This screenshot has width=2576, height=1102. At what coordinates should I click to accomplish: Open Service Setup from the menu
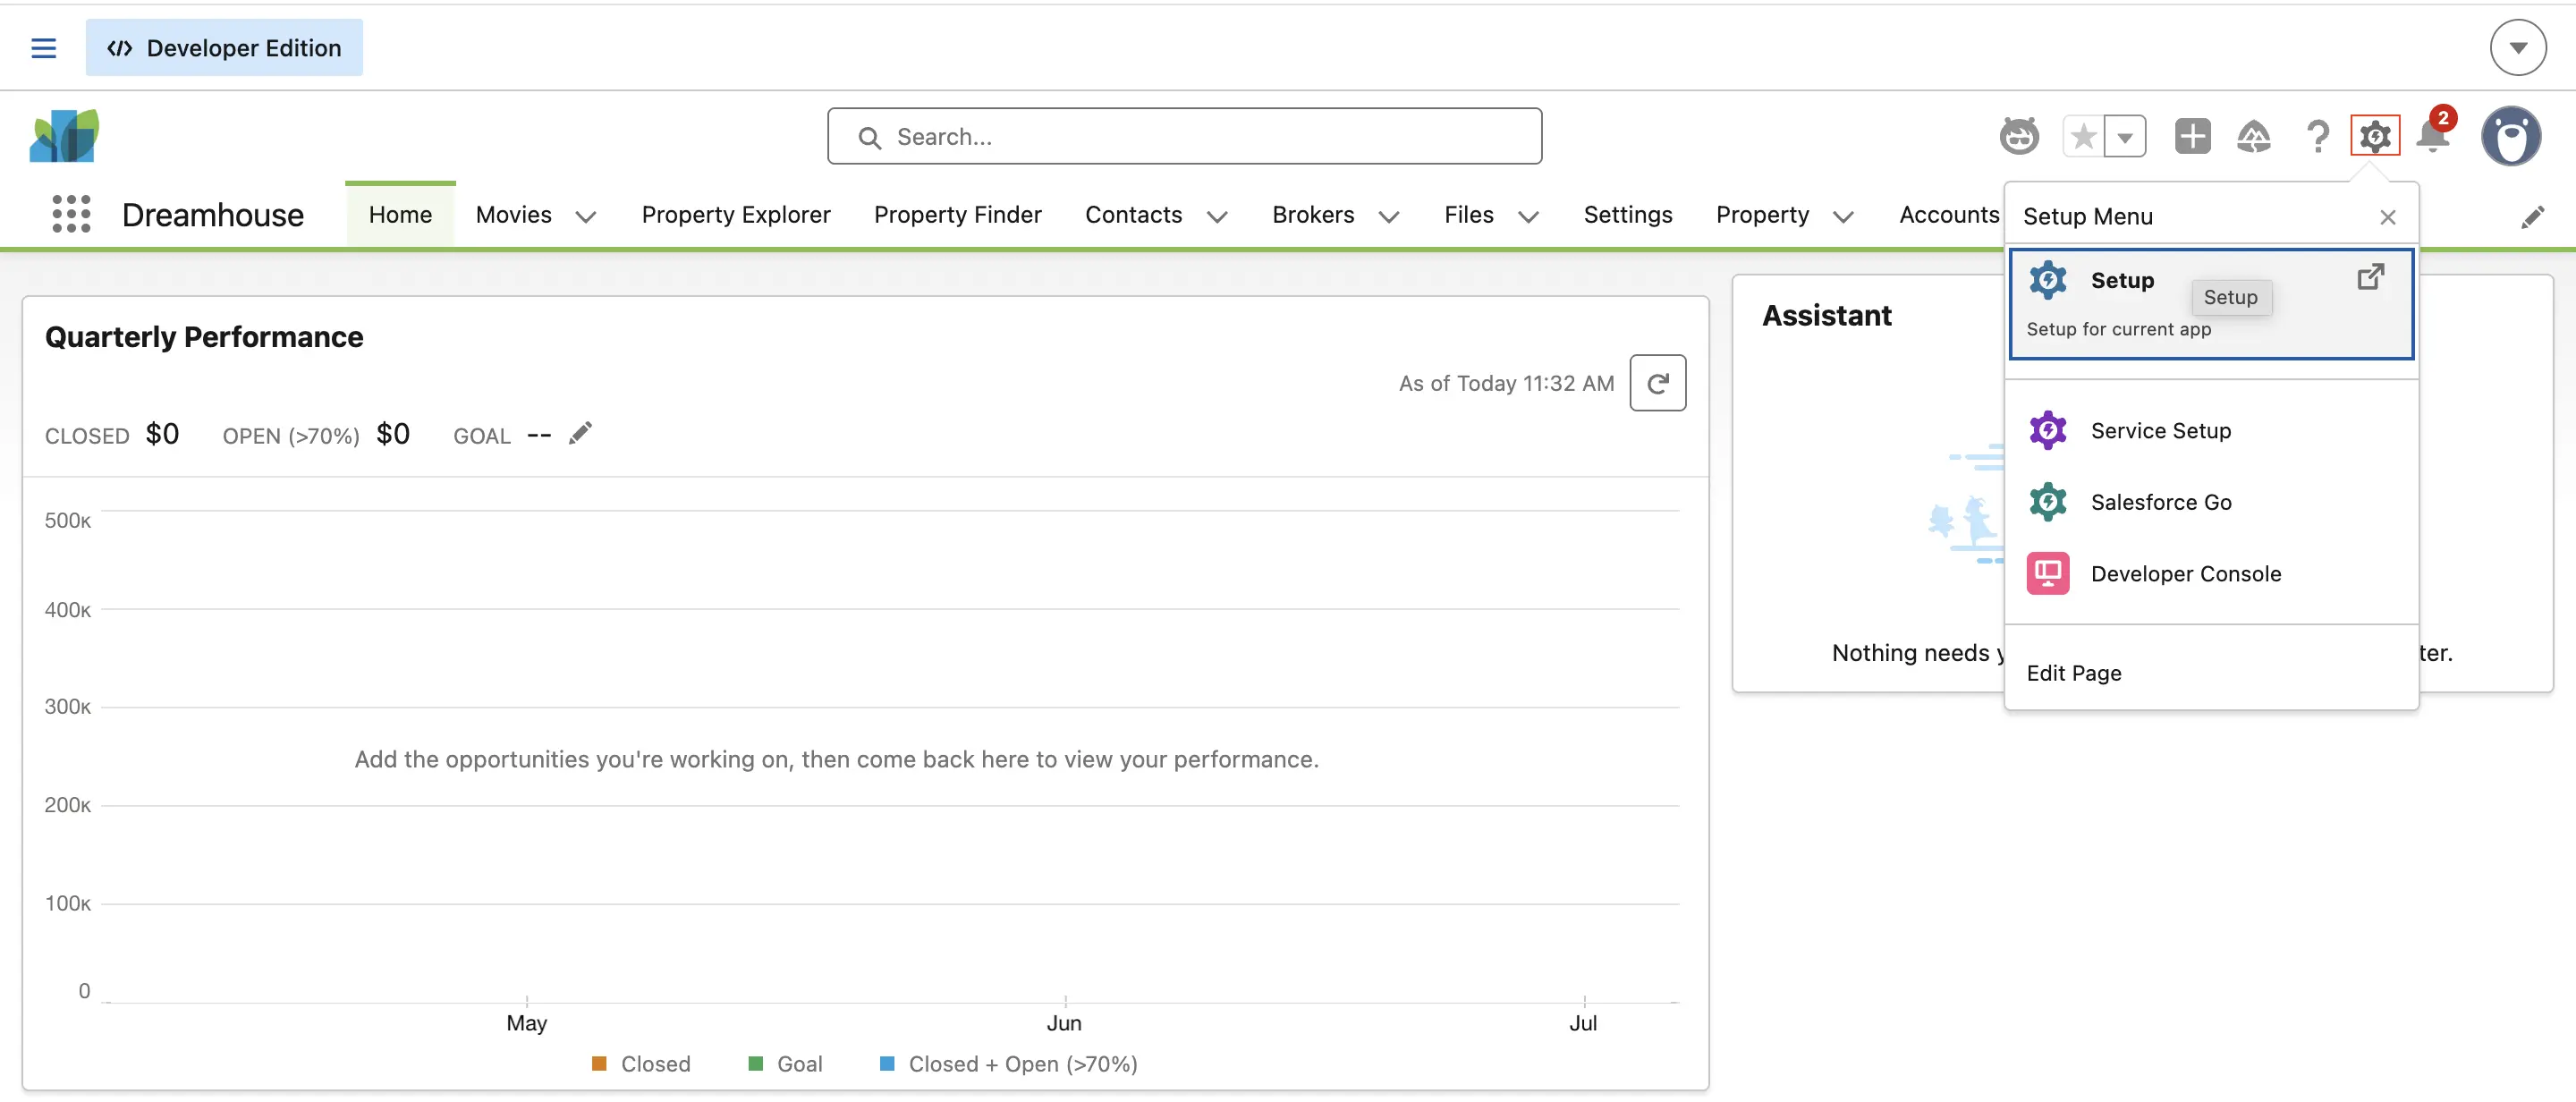(x=2161, y=430)
